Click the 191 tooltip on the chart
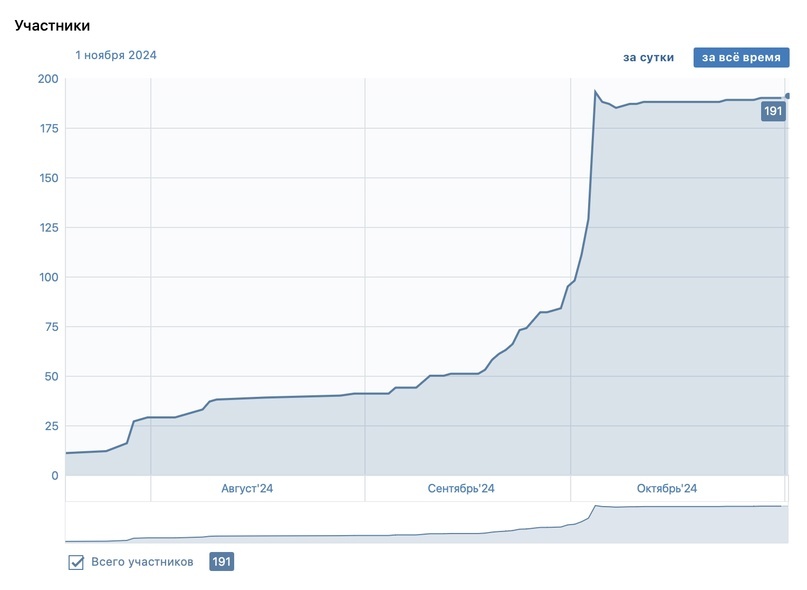The width and height of the screenshot is (807, 590). tap(773, 111)
